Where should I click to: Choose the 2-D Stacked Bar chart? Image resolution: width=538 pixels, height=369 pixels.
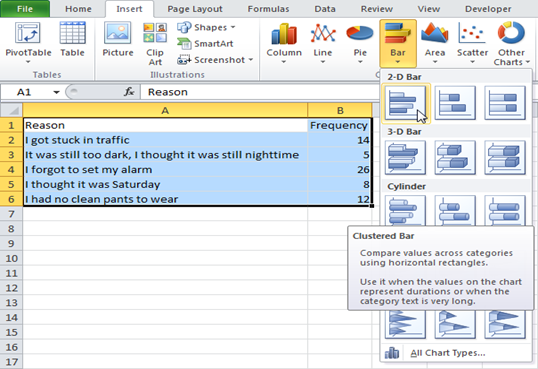point(455,103)
